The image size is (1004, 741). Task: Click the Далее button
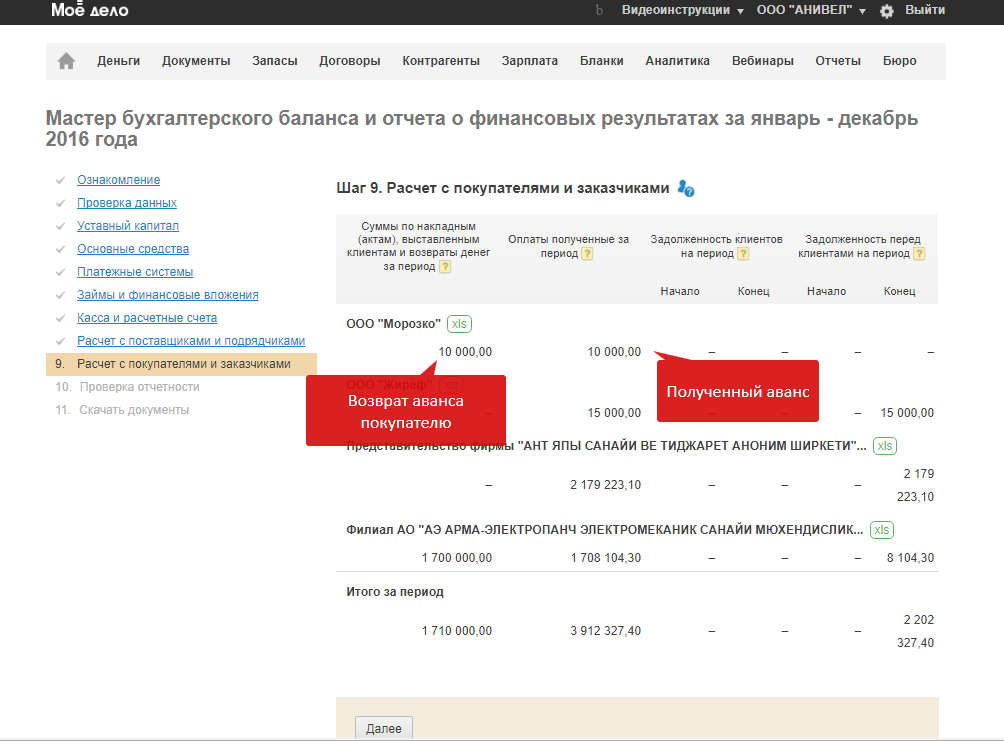[x=384, y=728]
